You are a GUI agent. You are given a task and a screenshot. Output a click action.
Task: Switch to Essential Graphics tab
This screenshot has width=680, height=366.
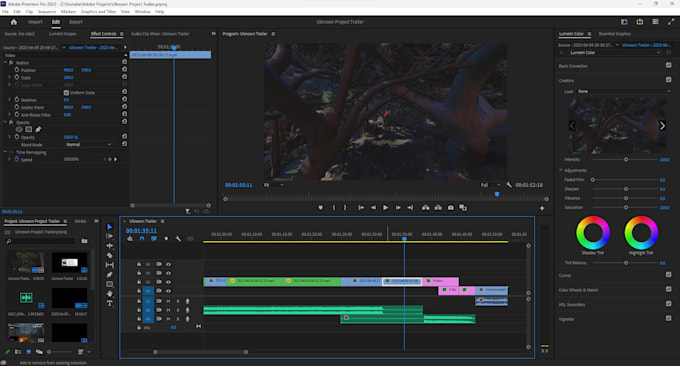615,34
